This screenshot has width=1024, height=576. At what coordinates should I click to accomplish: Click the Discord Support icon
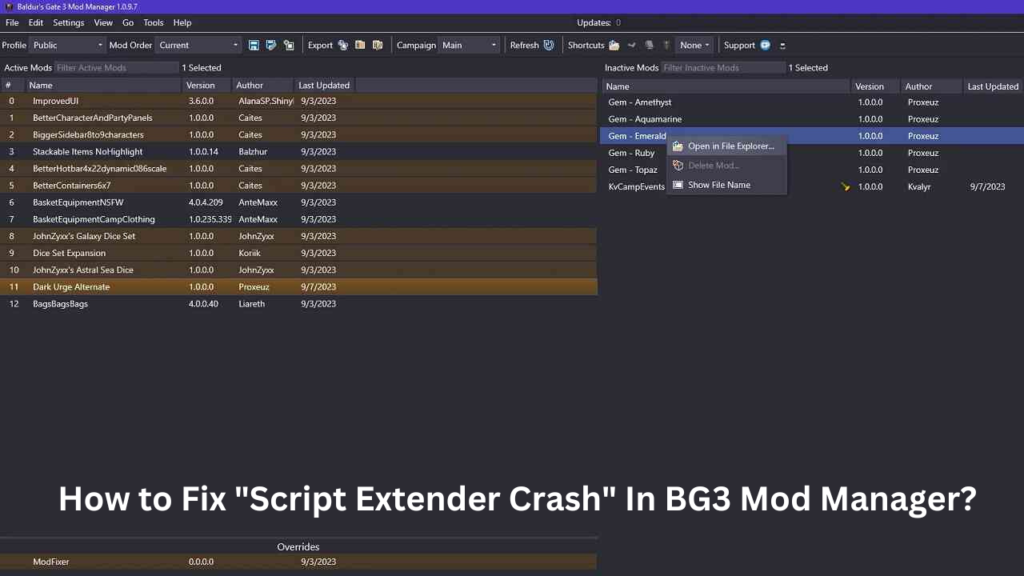[765, 44]
